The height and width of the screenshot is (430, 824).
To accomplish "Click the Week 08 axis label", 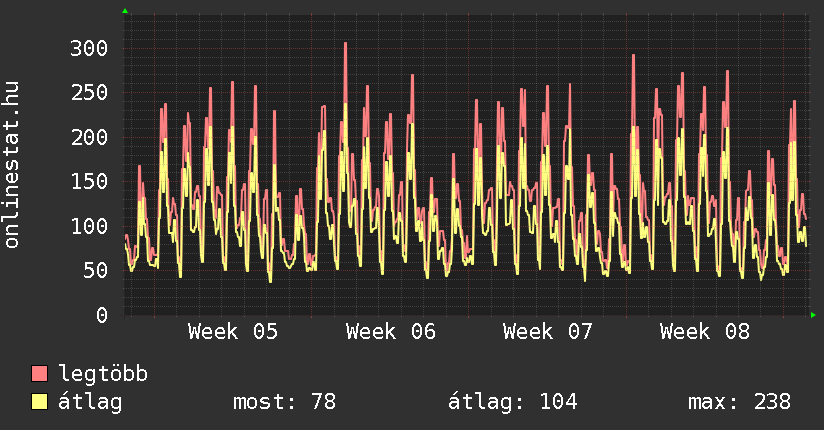I will tap(705, 332).
